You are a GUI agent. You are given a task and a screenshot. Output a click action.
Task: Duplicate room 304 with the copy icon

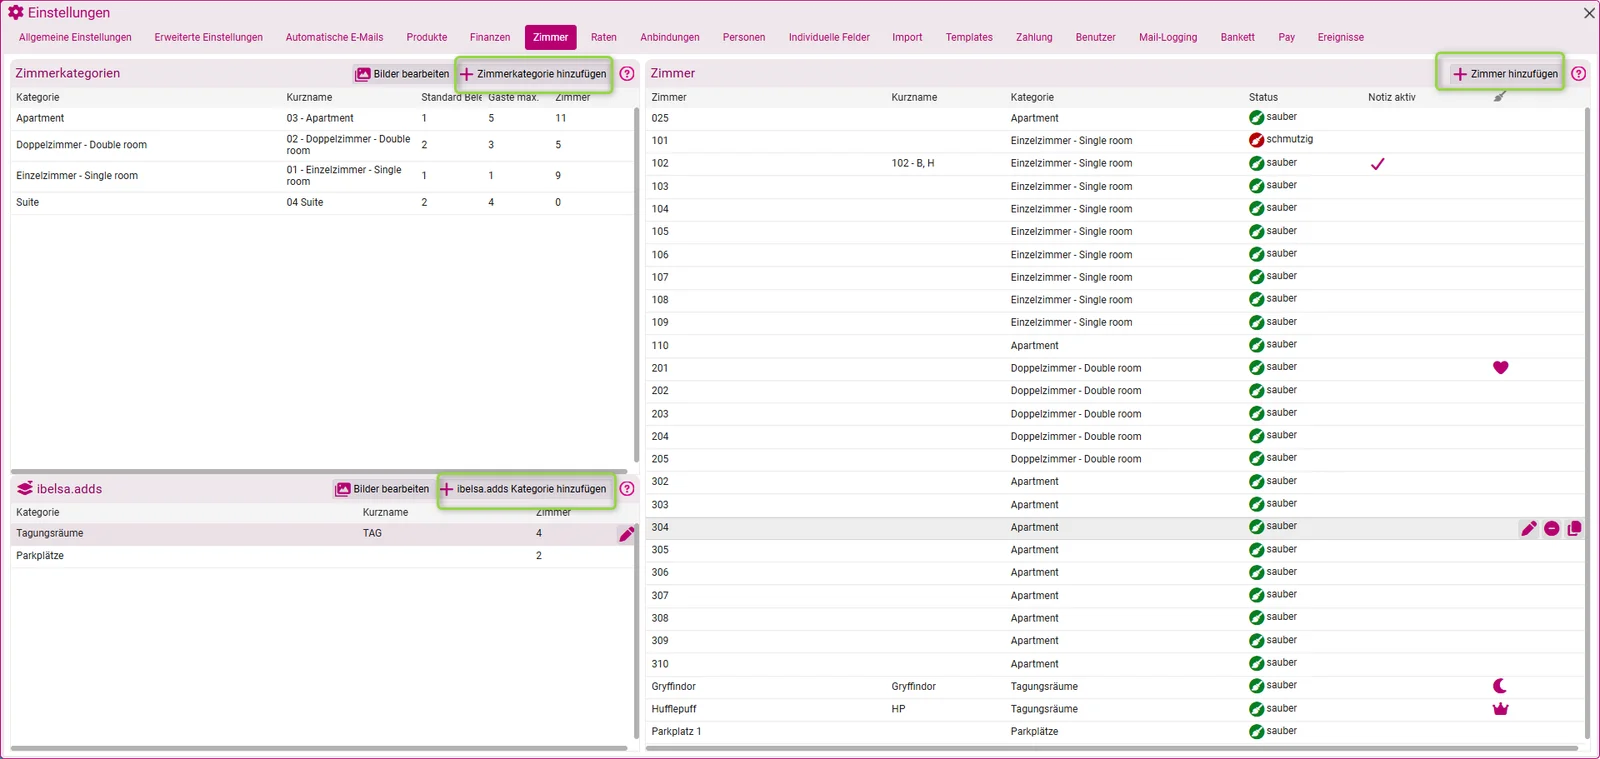point(1574,528)
